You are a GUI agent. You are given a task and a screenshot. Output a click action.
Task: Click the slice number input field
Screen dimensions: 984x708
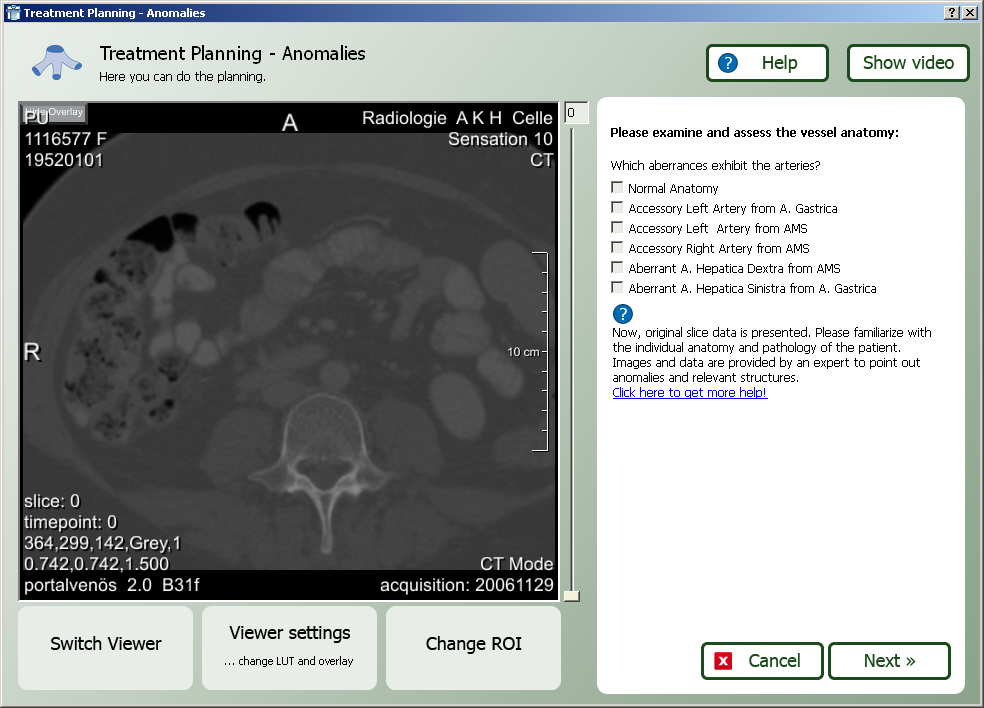click(573, 113)
